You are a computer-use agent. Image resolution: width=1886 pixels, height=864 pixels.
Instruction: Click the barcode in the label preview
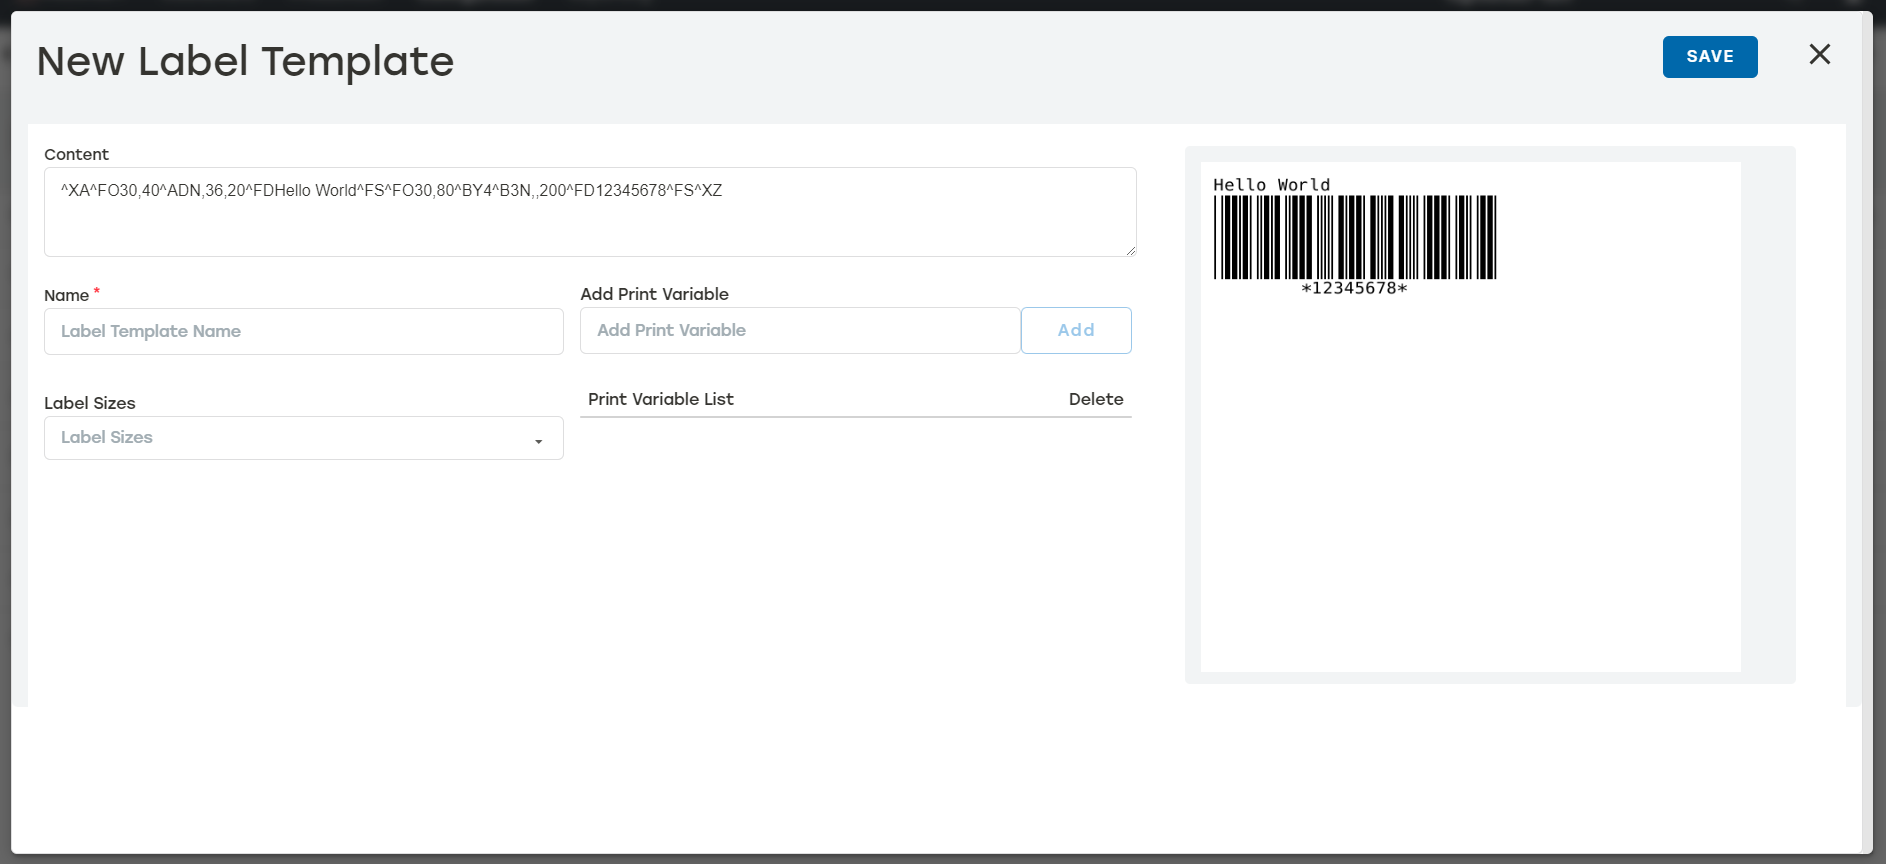click(x=1355, y=237)
